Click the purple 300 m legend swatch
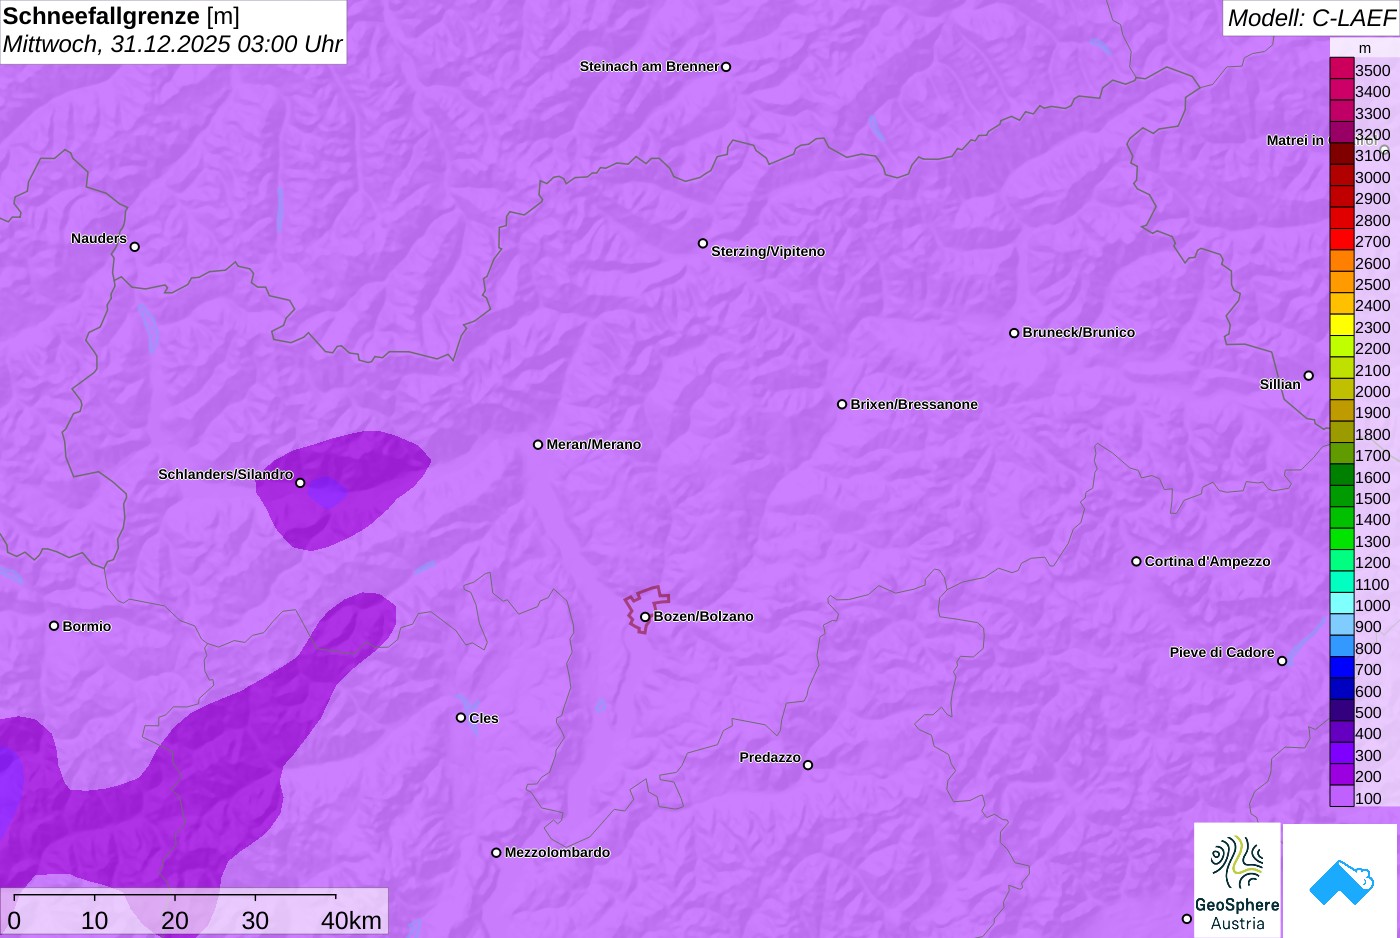 pos(1341,754)
